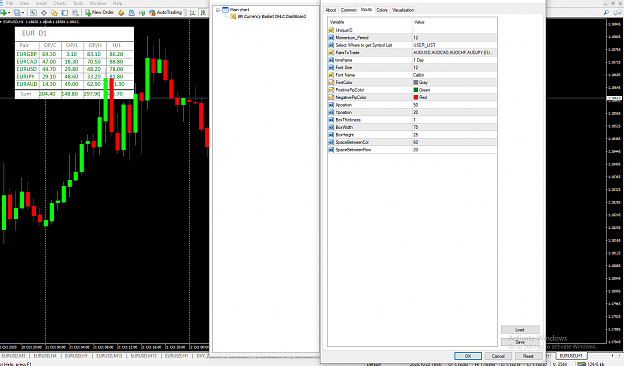The height and width of the screenshot is (366, 625).
Task: Open the MetaEditor yellow book icon
Action: point(121,13)
